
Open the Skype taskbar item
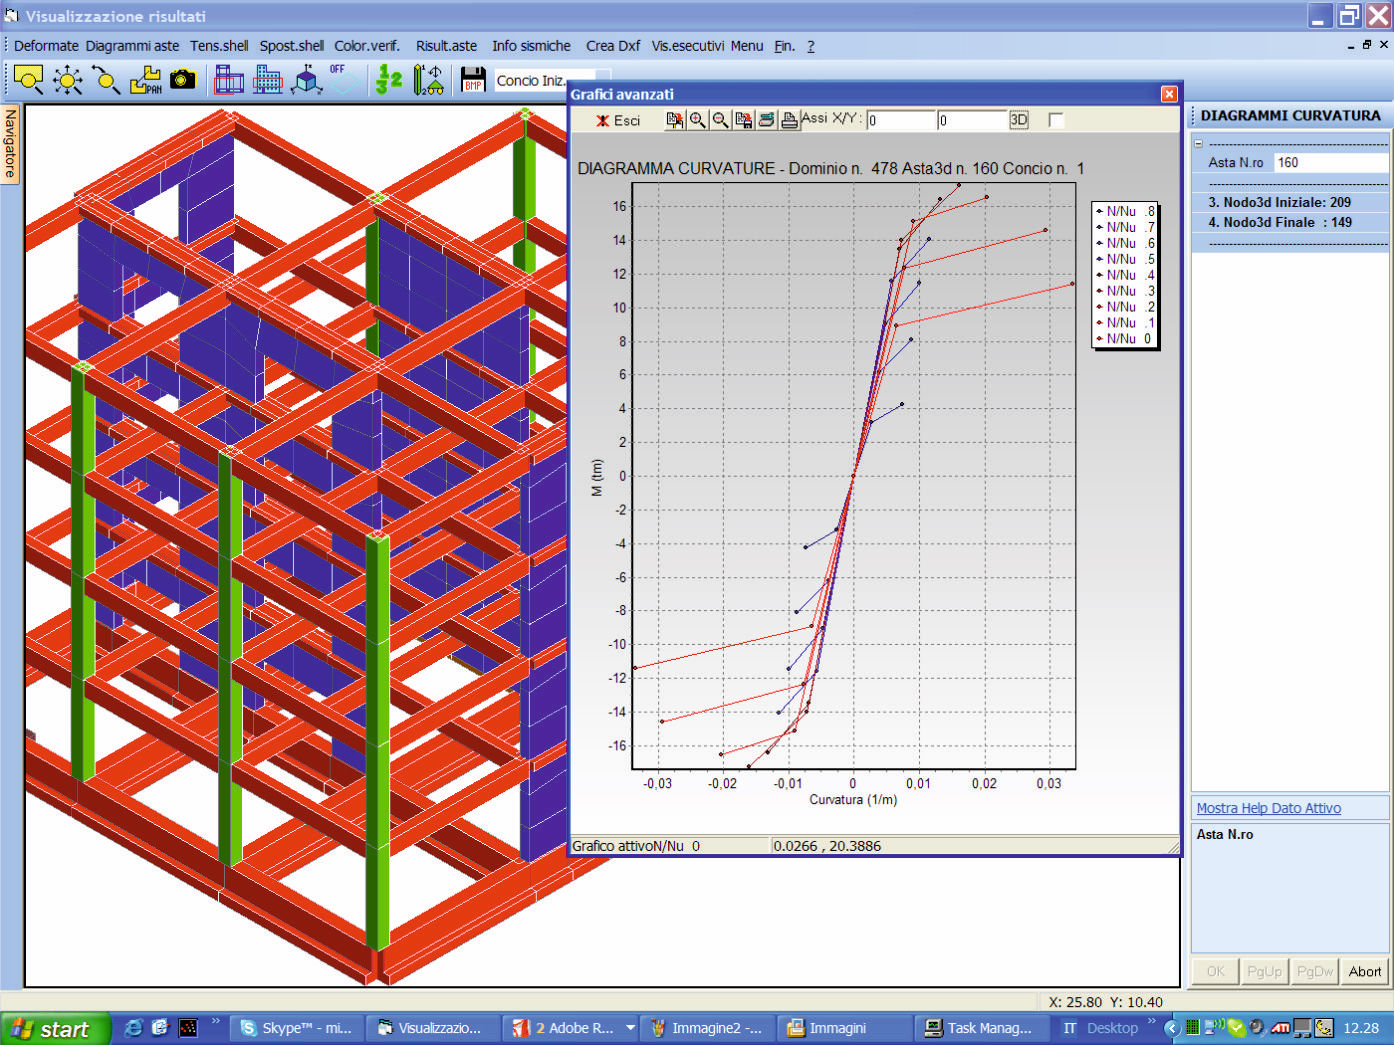296,1028
